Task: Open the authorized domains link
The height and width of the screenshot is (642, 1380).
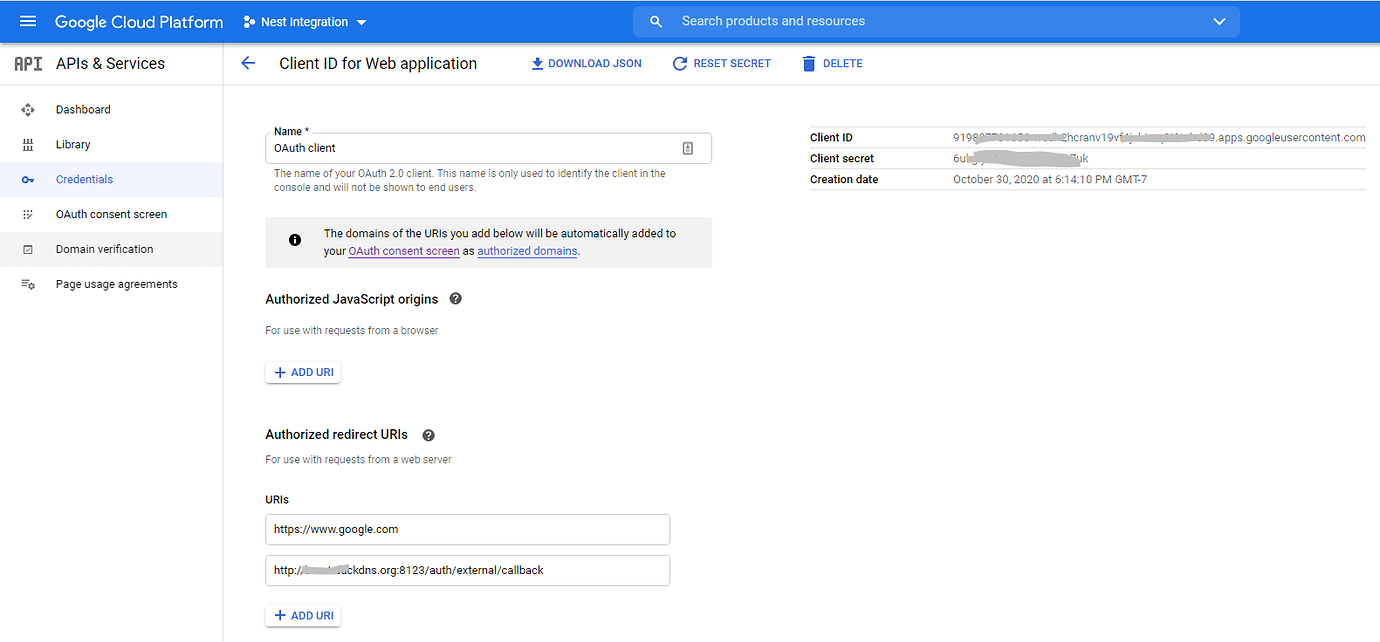Action: [526, 251]
